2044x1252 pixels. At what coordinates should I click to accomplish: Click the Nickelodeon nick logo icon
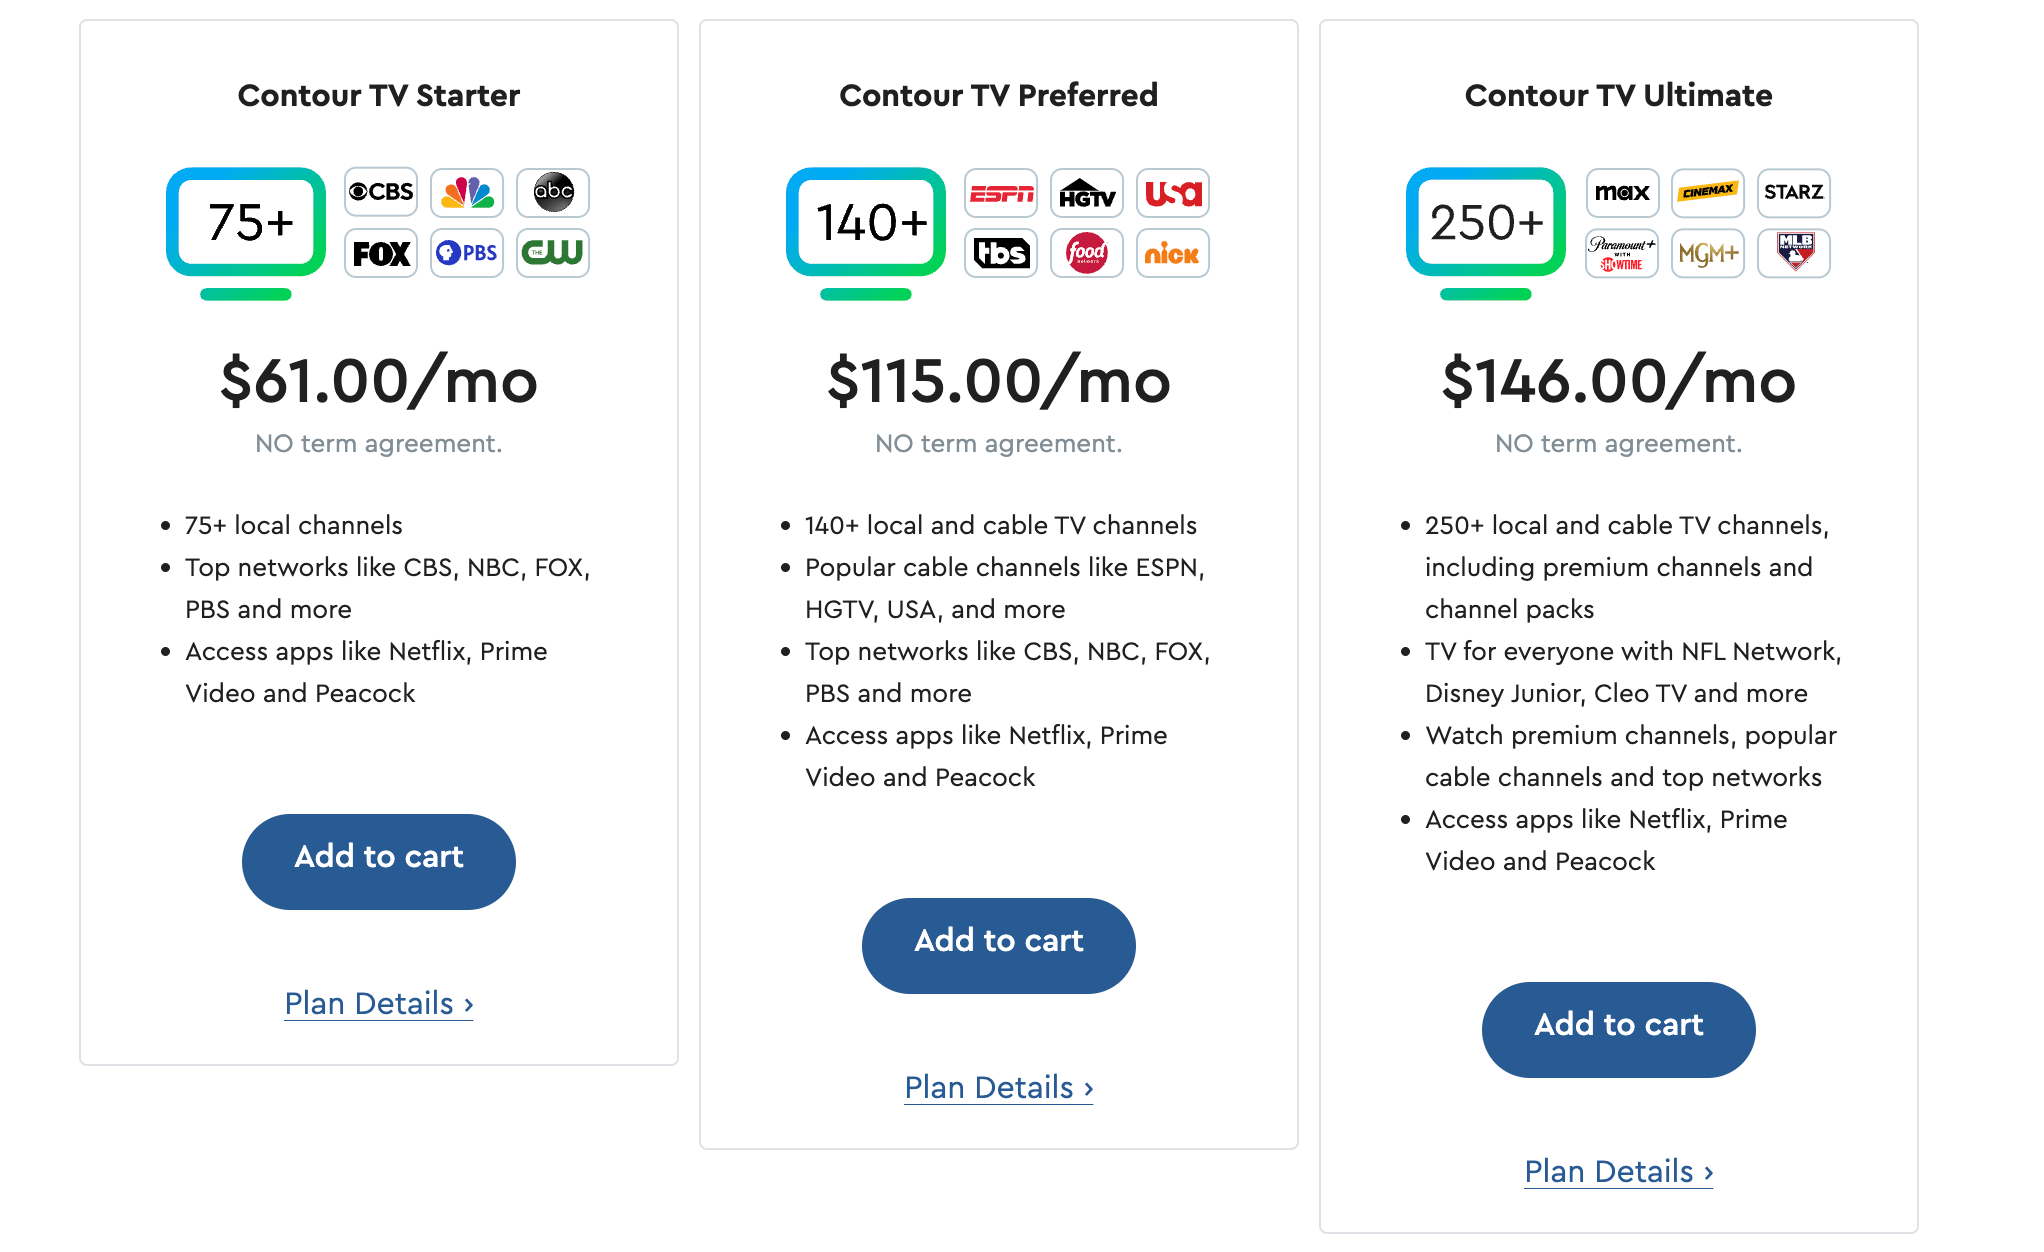tap(1173, 253)
